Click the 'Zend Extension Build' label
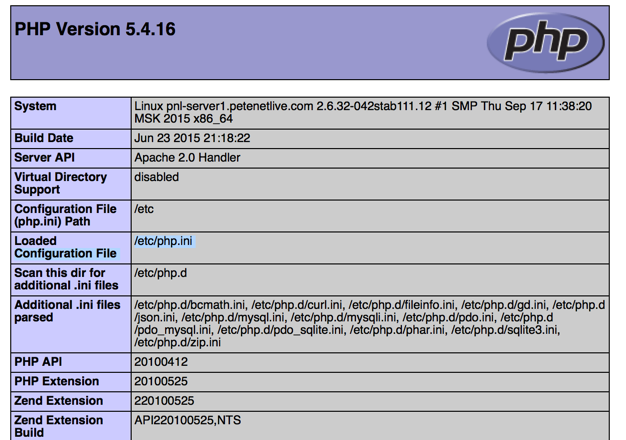This screenshot has height=440, width=626. 58,426
